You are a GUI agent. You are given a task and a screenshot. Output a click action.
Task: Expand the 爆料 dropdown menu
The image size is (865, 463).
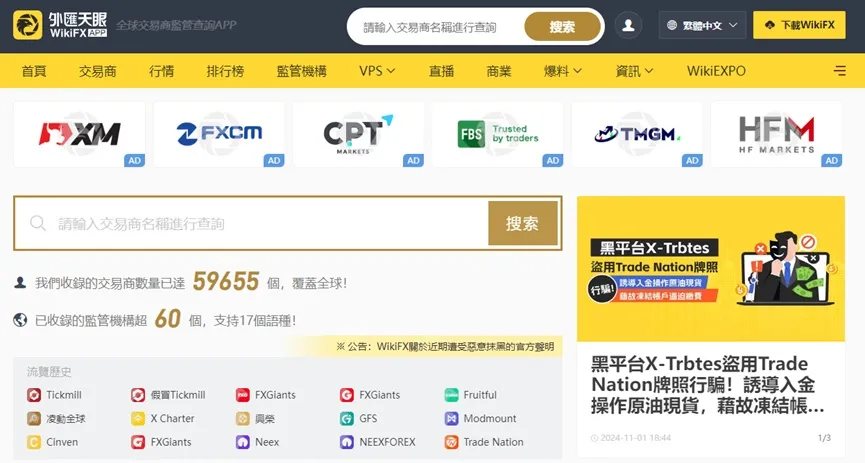coord(563,71)
